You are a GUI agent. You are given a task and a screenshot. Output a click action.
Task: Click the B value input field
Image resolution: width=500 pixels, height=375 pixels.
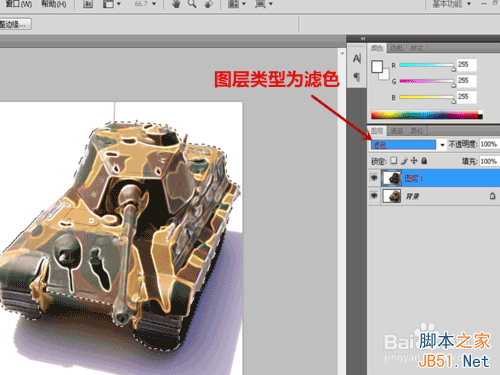pos(467,97)
